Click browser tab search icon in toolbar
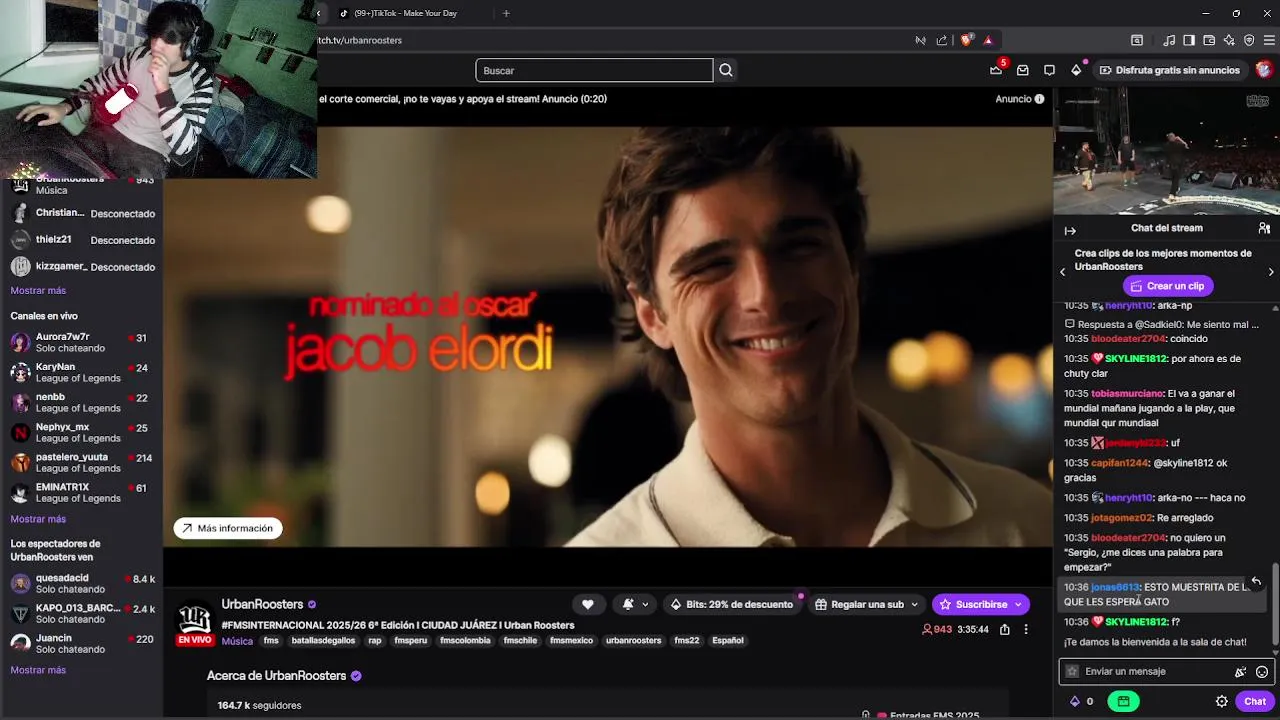Viewport: 1280px width, 720px height. [x=1137, y=40]
